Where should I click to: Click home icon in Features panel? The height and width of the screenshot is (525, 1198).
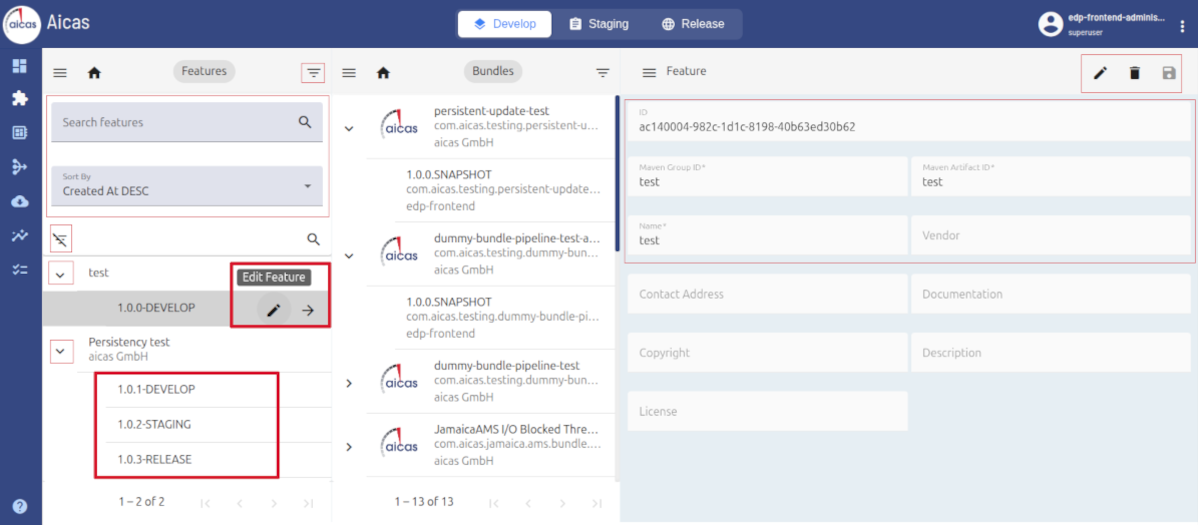pos(94,73)
